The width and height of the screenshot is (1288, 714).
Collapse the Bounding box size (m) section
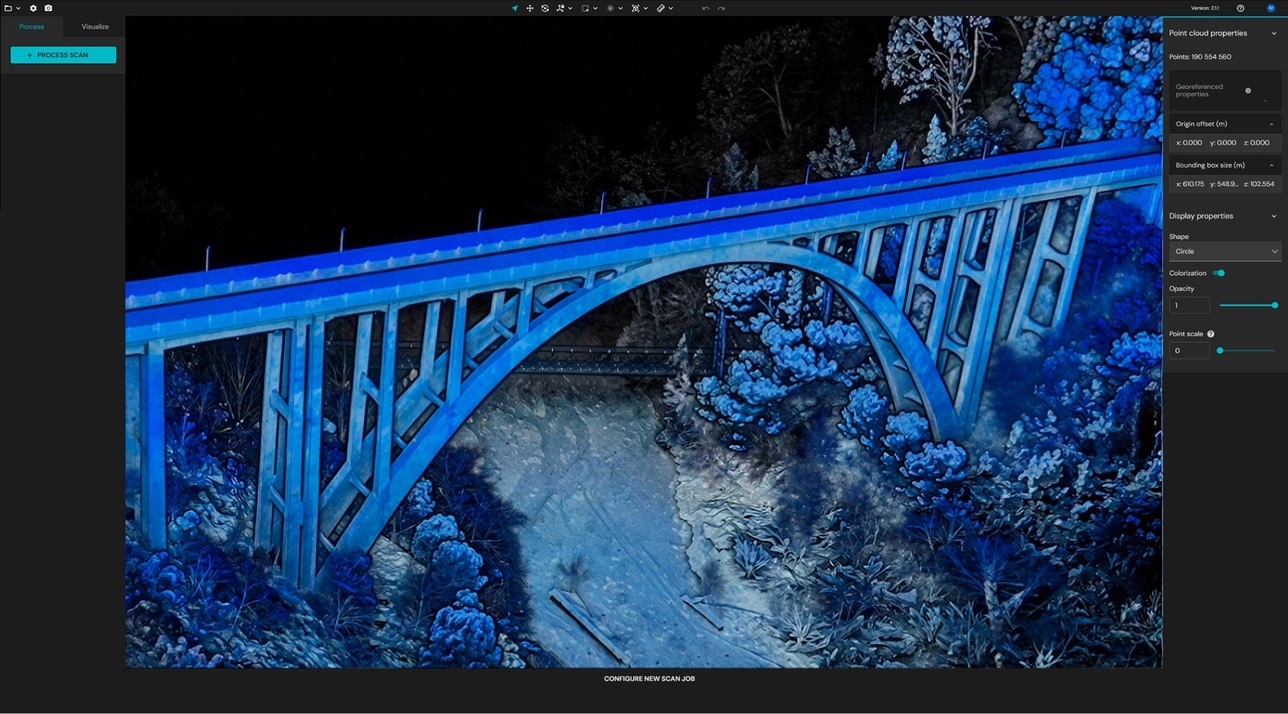[x=1271, y=165]
